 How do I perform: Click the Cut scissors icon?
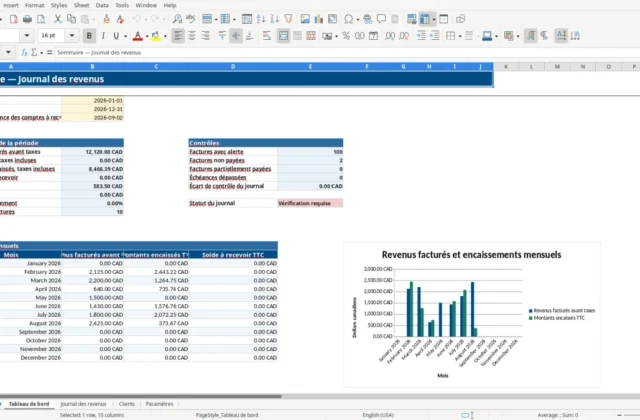pyautogui.click(x=58, y=19)
